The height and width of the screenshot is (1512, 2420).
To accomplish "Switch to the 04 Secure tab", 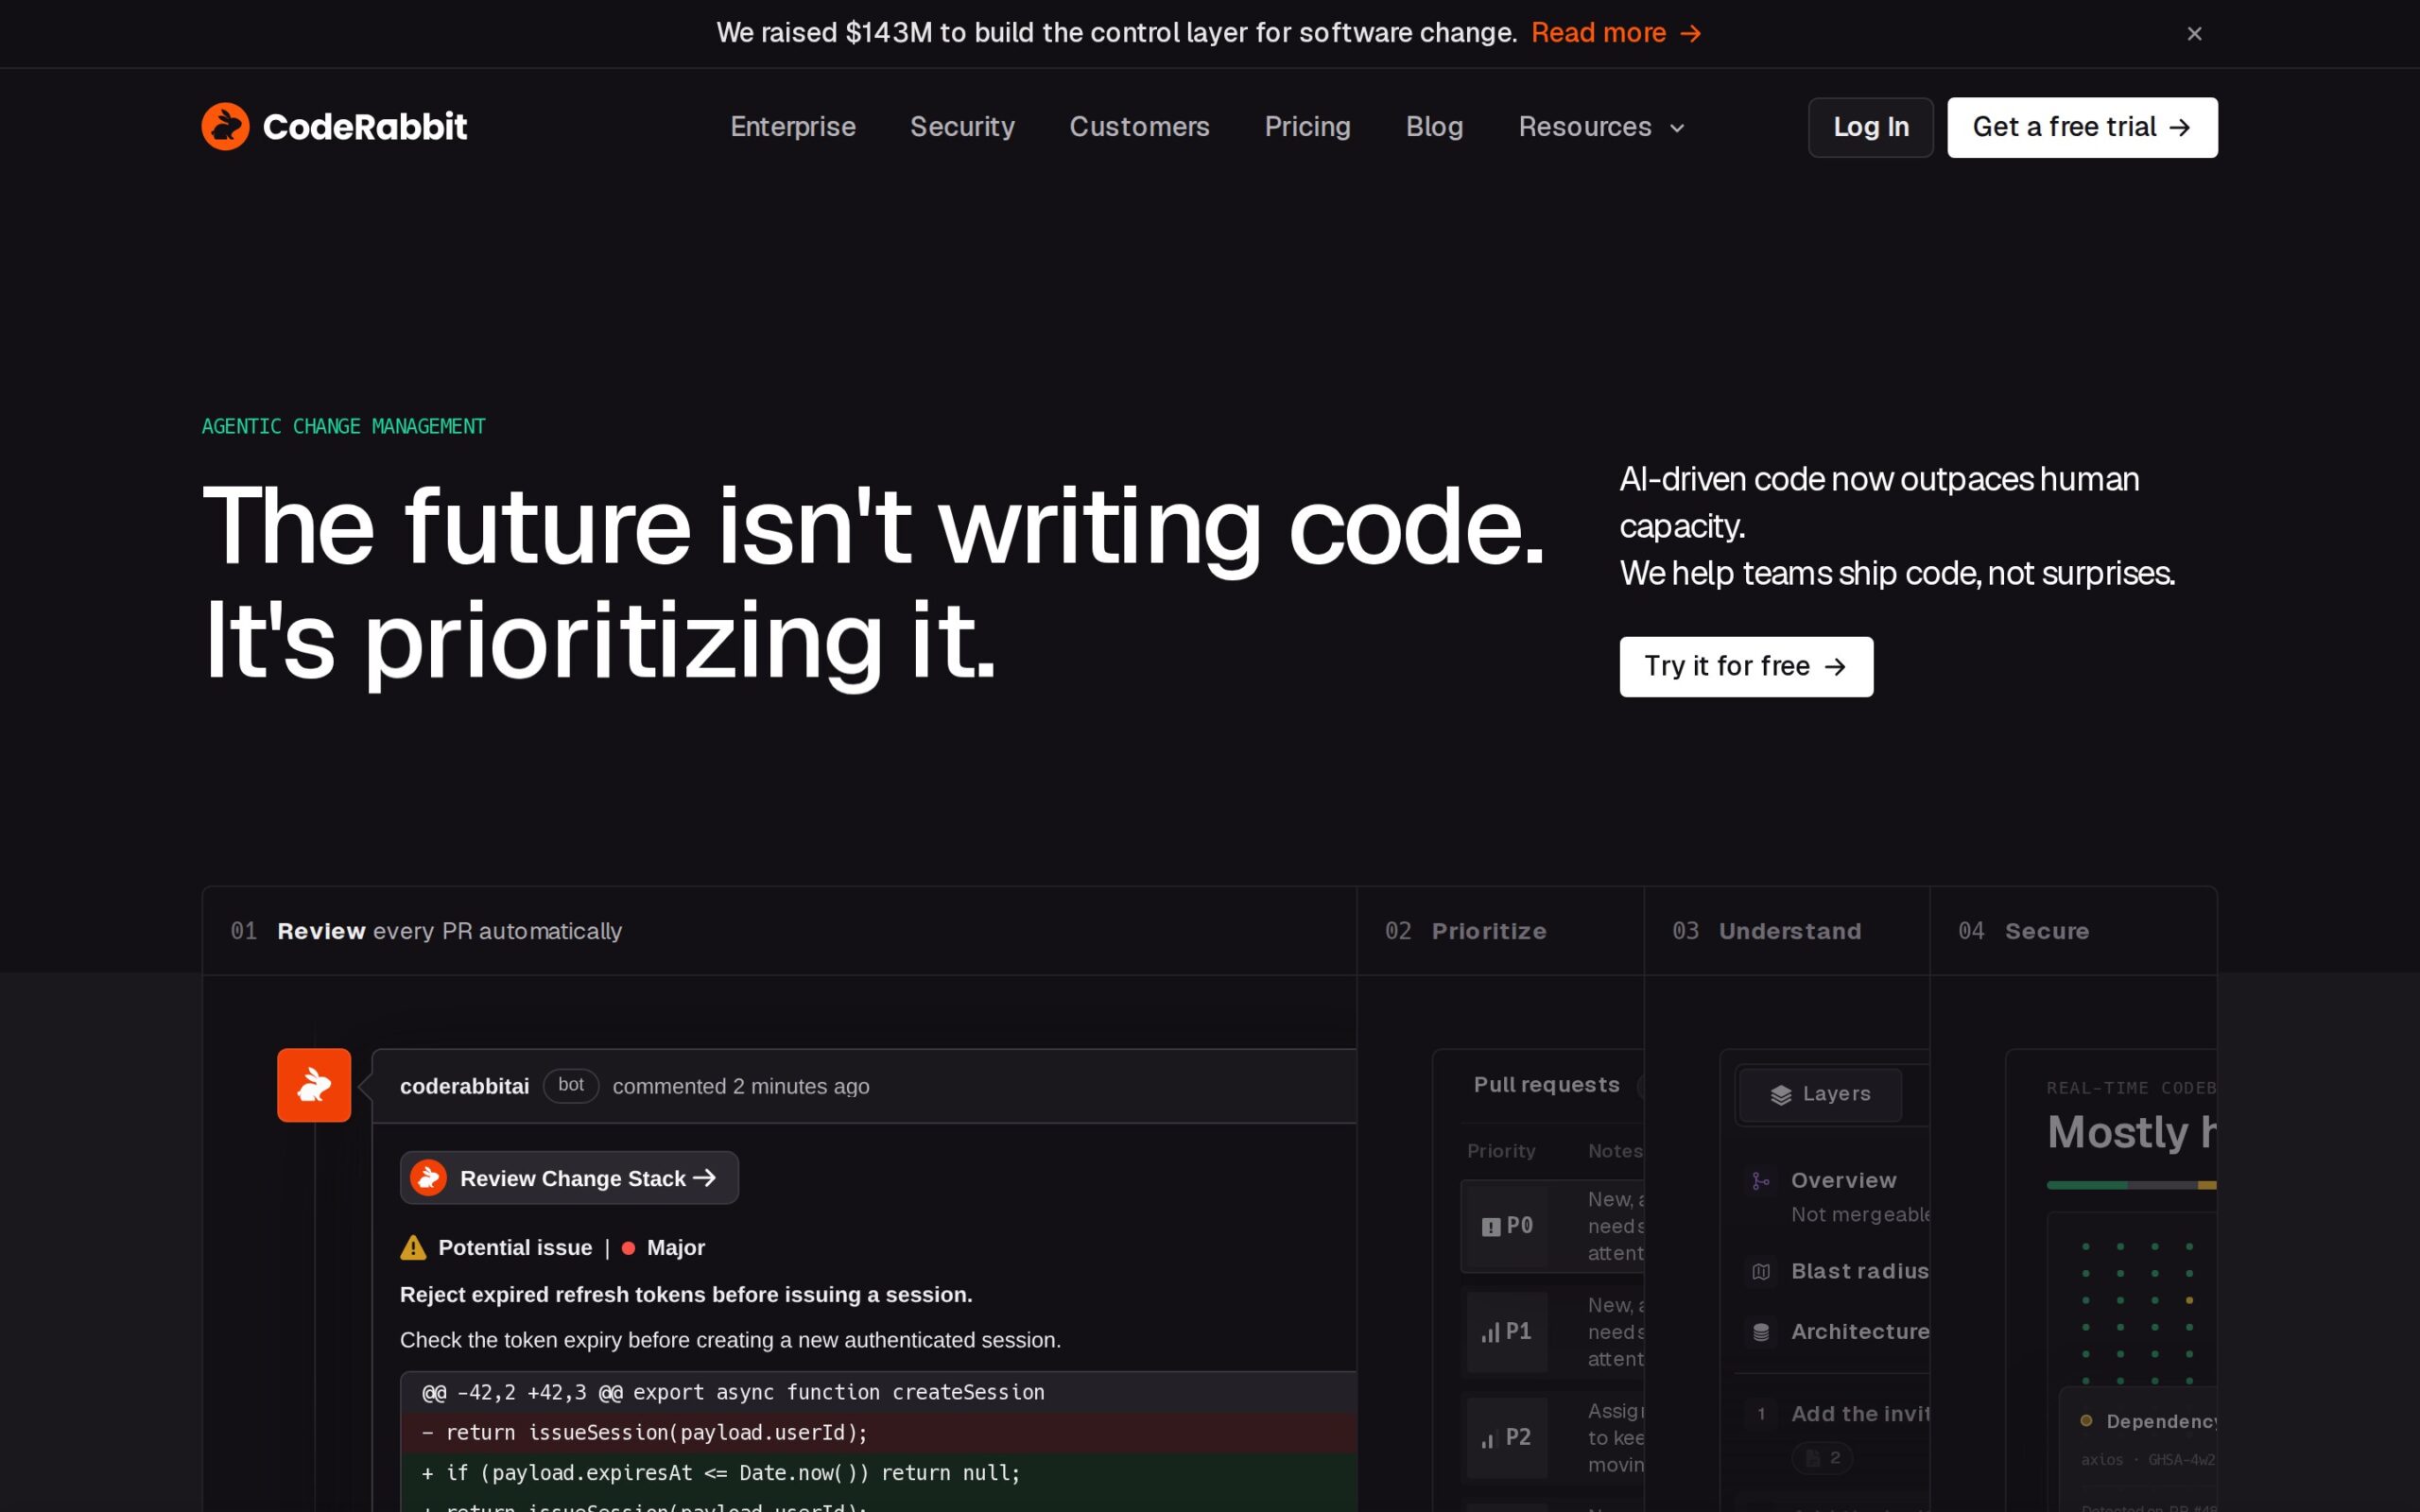I will click(2073, 931).
